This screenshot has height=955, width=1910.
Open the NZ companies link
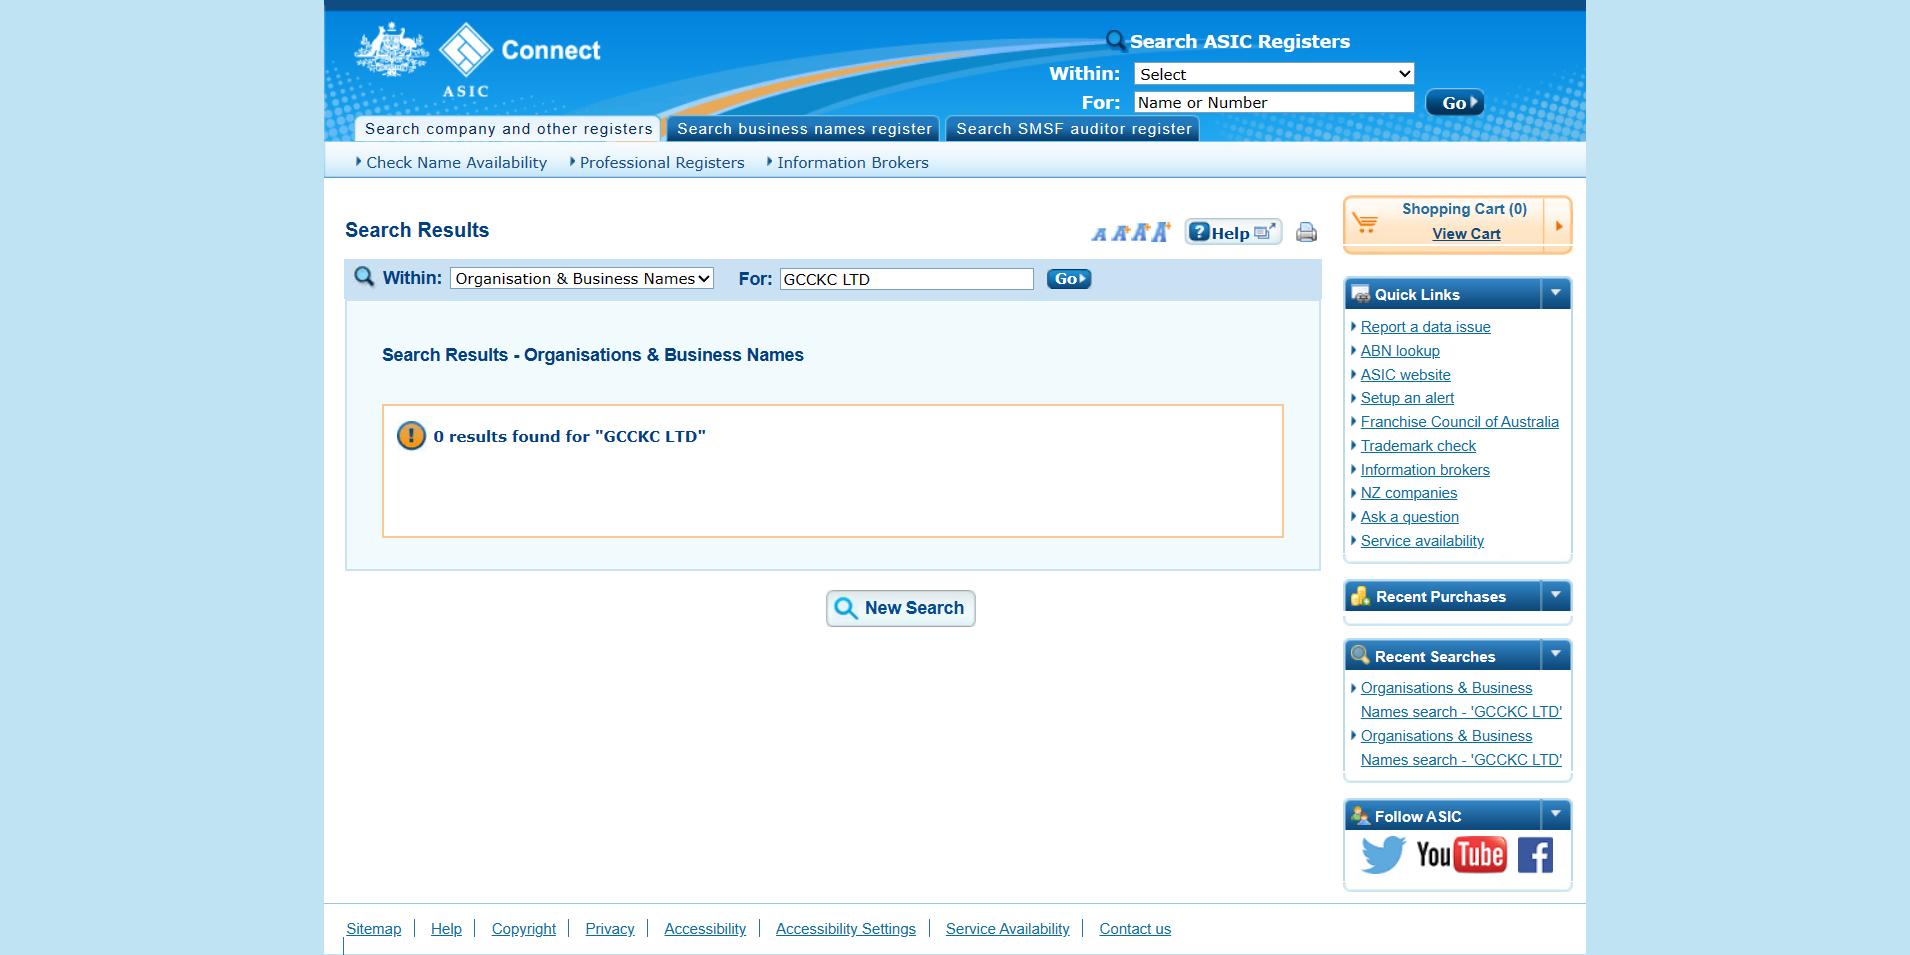tap(1409, 493)
